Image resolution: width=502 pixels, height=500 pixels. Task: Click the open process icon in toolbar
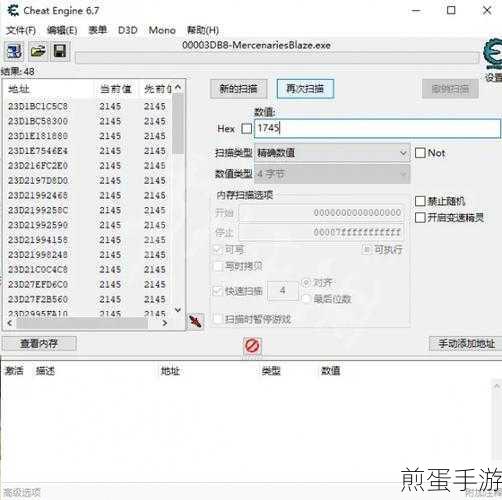tap(14, 51)
